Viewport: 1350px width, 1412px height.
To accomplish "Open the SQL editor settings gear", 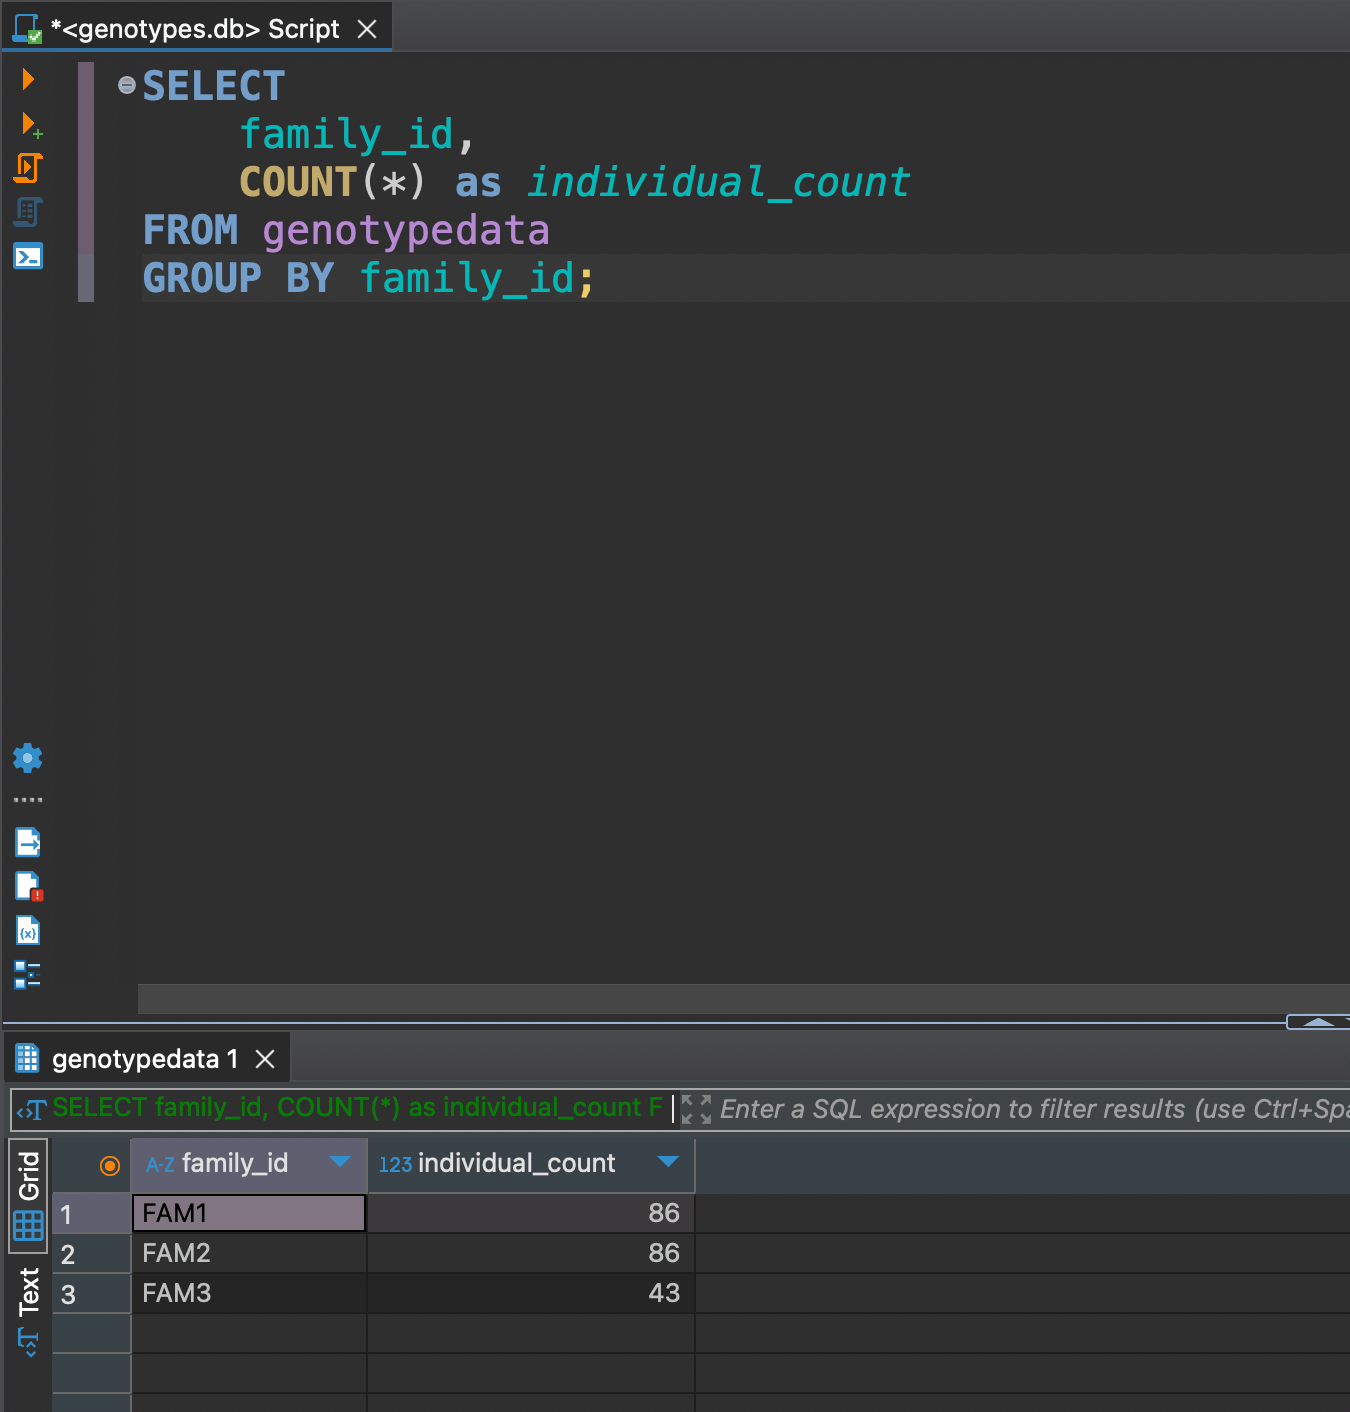I will pos(27,757).
